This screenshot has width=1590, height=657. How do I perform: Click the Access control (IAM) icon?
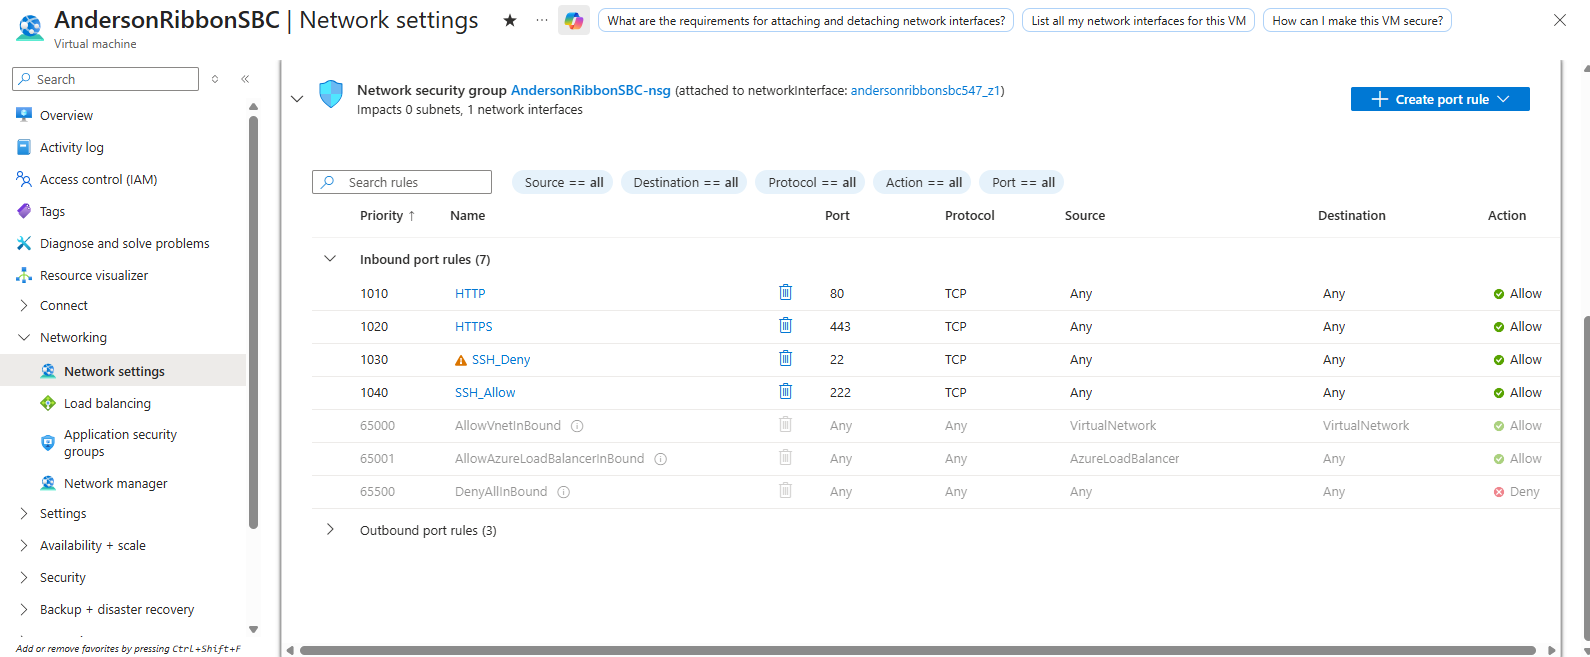click(24, 179)
